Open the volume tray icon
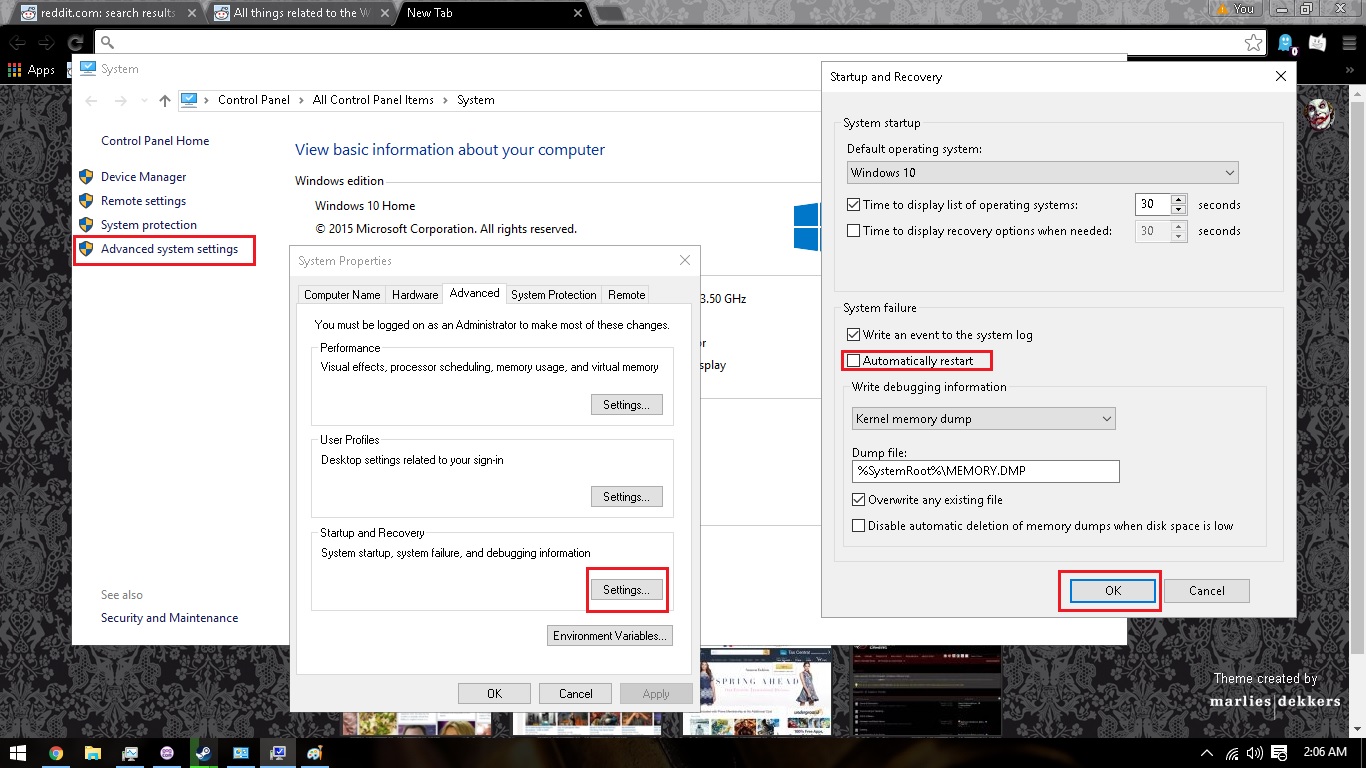Screen dimensions: 1366x768 (1256, 753)
